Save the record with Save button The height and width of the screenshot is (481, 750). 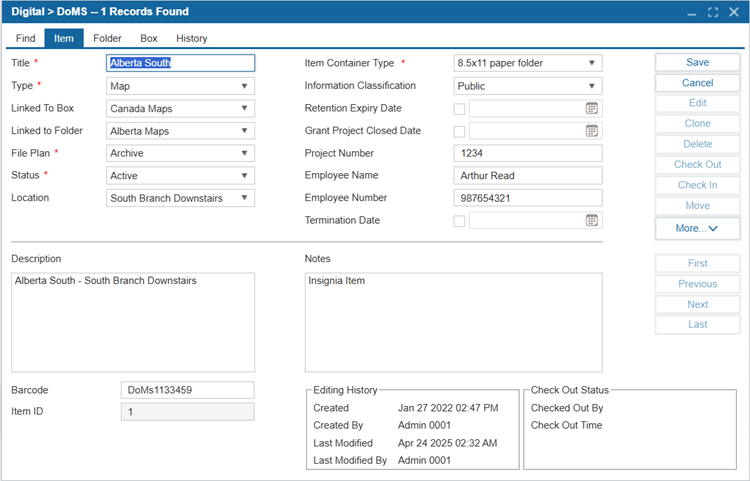point(697,62)
